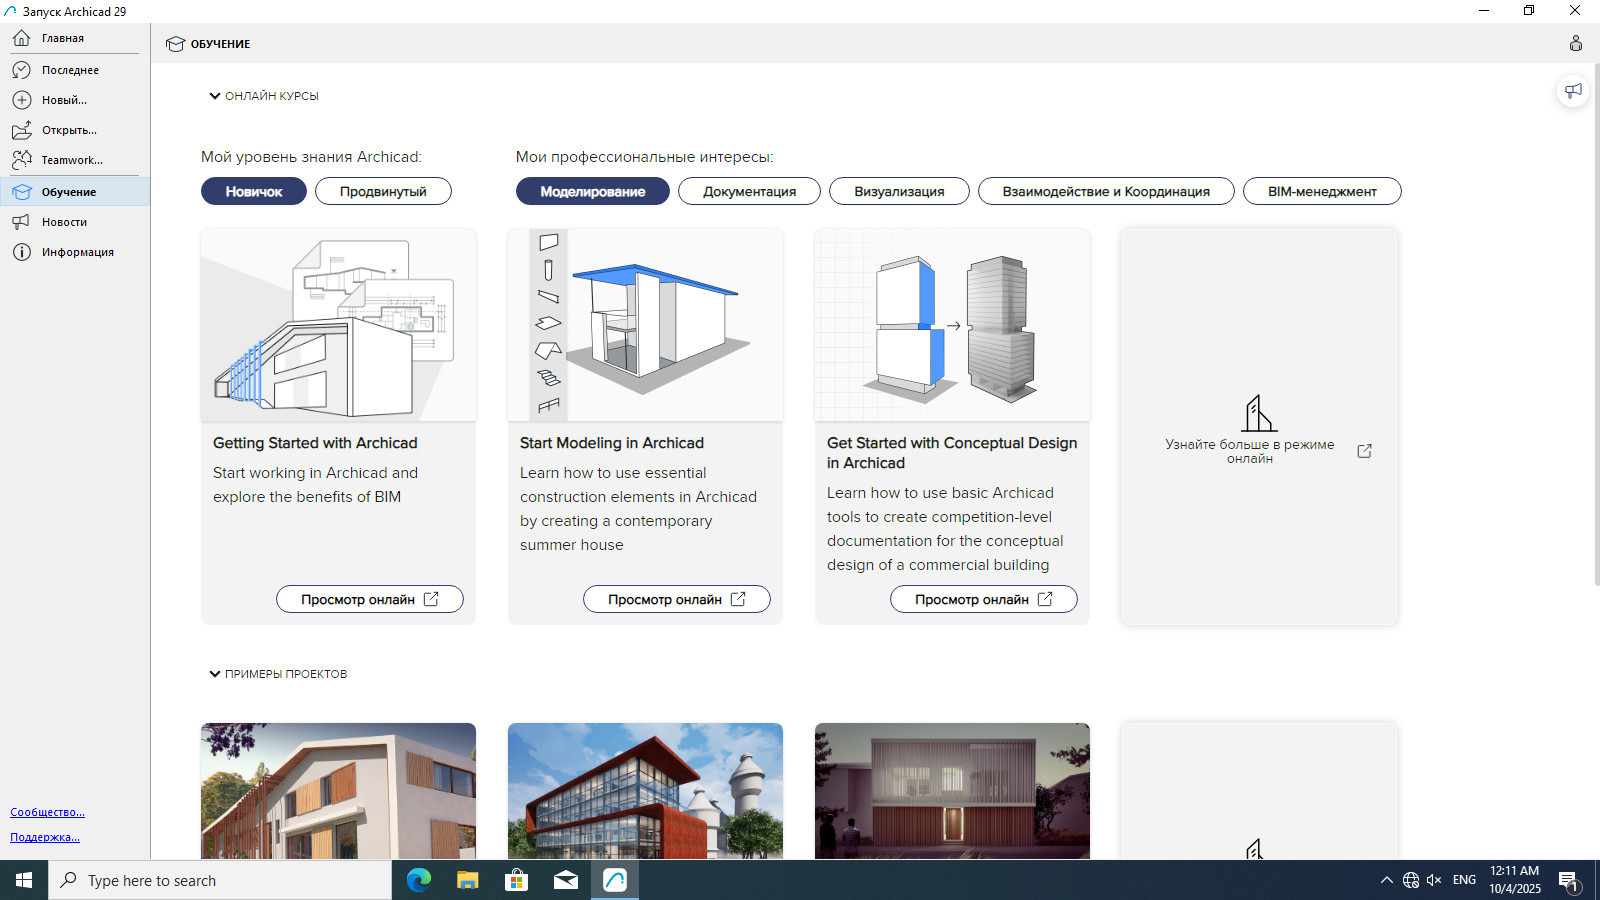Open the taskbar clock and calendar
Screen dimensions: 1600x900
(1515, 880)
